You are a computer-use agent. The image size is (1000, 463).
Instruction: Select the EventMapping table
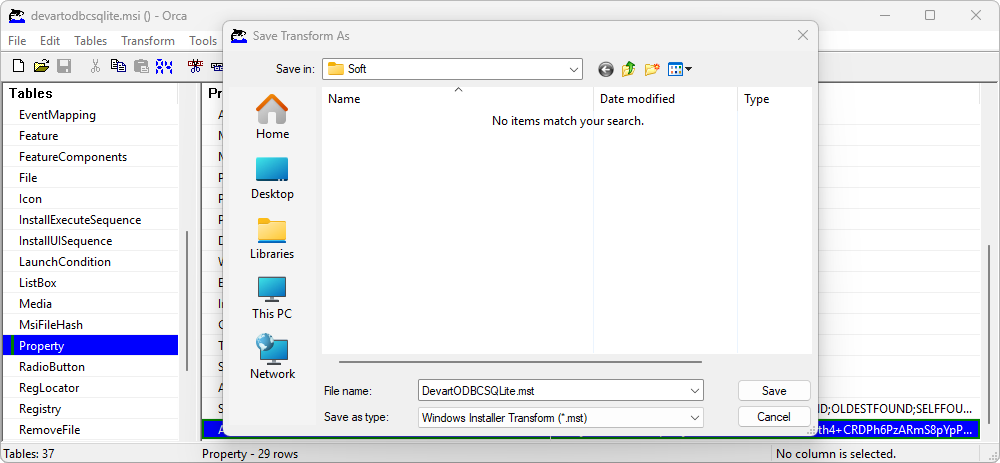(91, 115)
